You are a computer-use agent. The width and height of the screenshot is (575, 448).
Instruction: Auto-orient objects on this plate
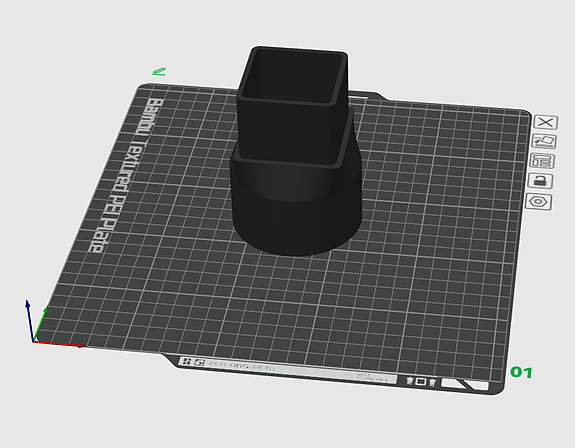[544, 142]
